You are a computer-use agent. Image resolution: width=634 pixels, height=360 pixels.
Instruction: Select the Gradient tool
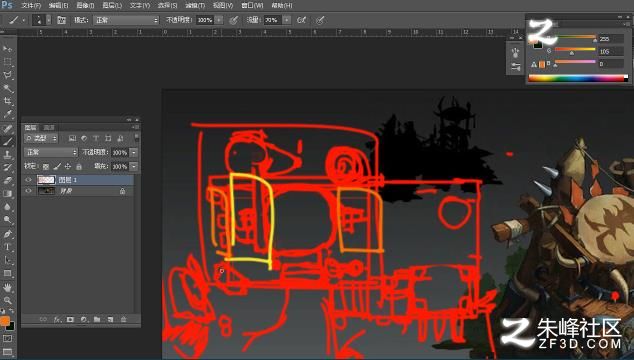click(x=7, y=194)
